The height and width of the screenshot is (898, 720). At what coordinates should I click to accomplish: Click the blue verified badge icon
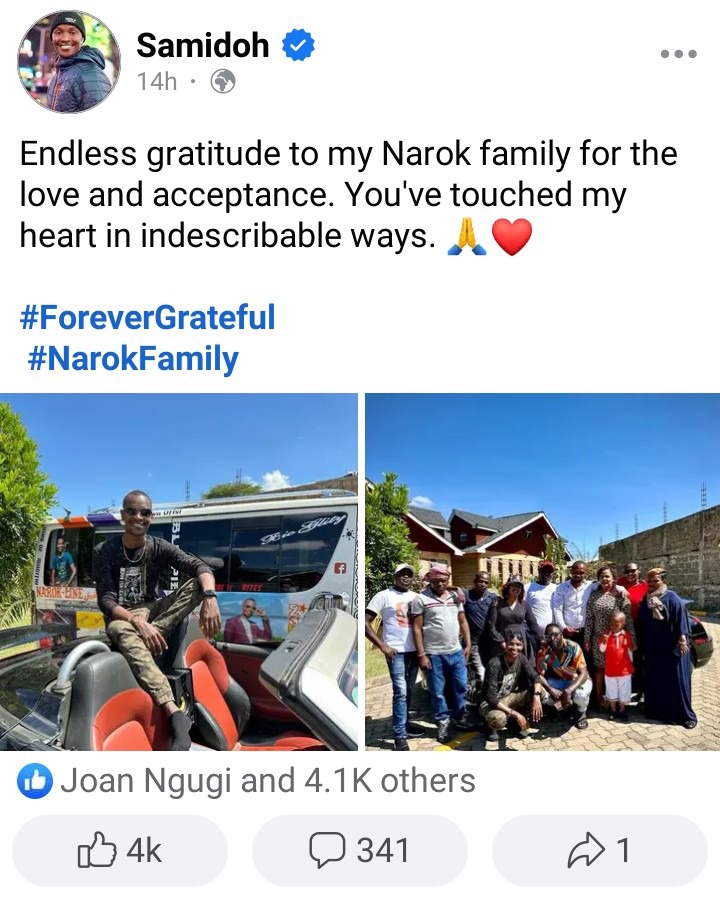coord(298,45)
